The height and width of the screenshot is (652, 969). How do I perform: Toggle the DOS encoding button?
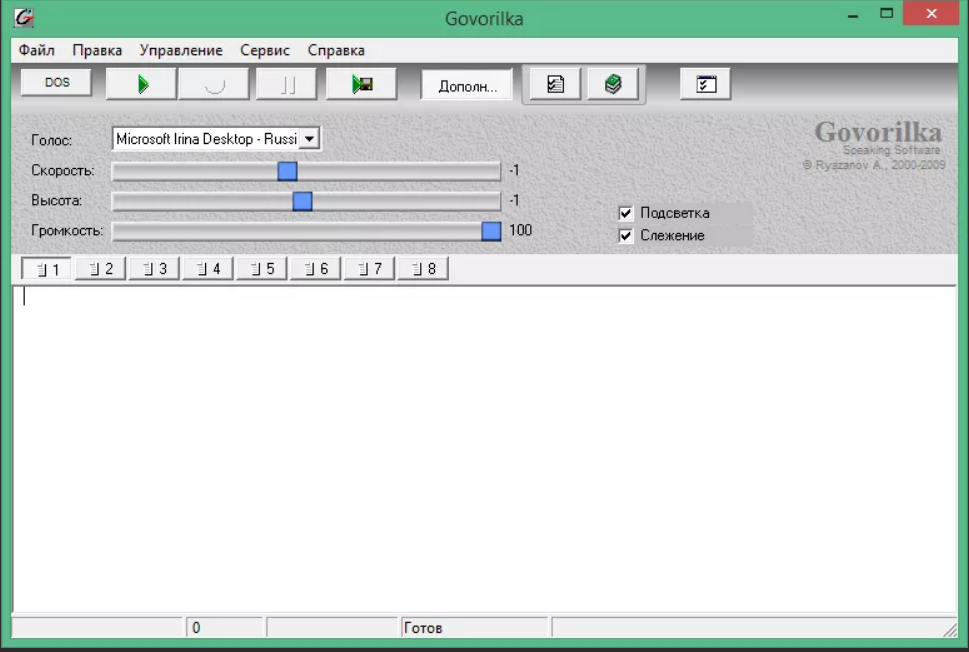tap(56, 82)
